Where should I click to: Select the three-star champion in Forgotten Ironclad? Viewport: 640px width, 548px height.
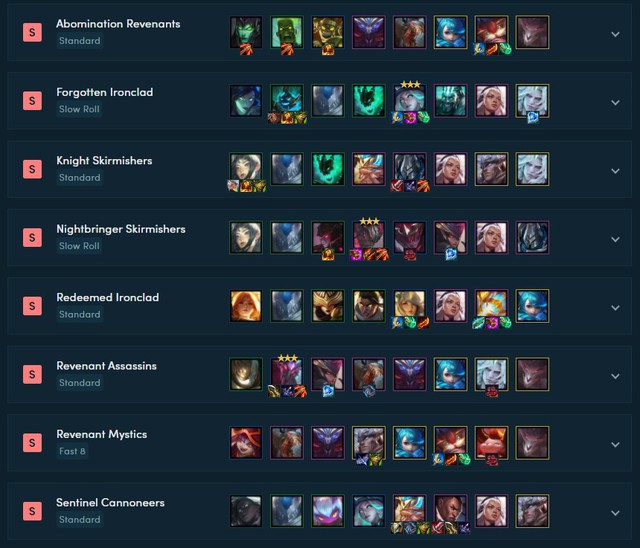click(x=410, y=101)
